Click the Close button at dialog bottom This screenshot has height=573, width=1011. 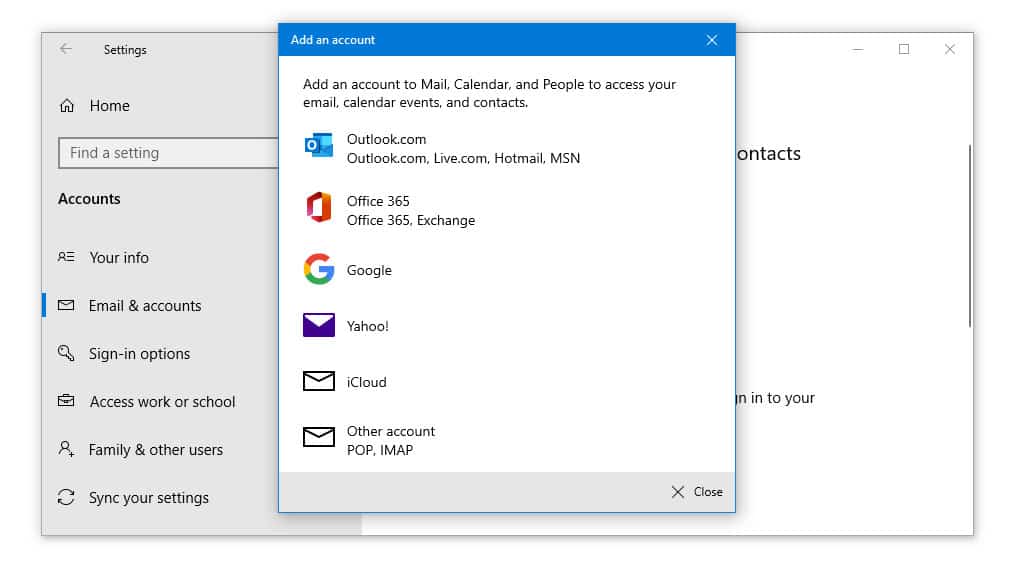(x=697, y=492)
